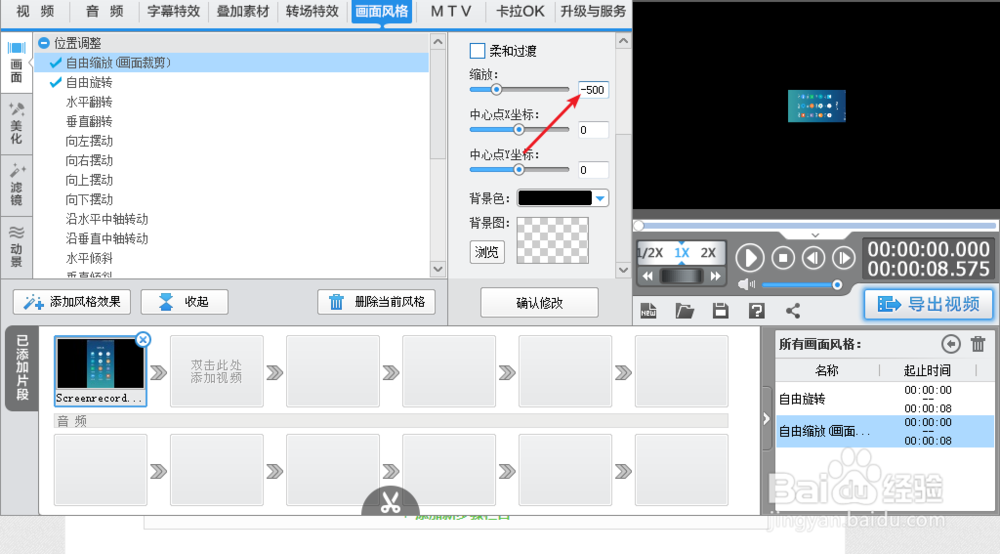The image size is (1000, 554).
Task: Select the 画面 side category
Action: pos(16,62)
